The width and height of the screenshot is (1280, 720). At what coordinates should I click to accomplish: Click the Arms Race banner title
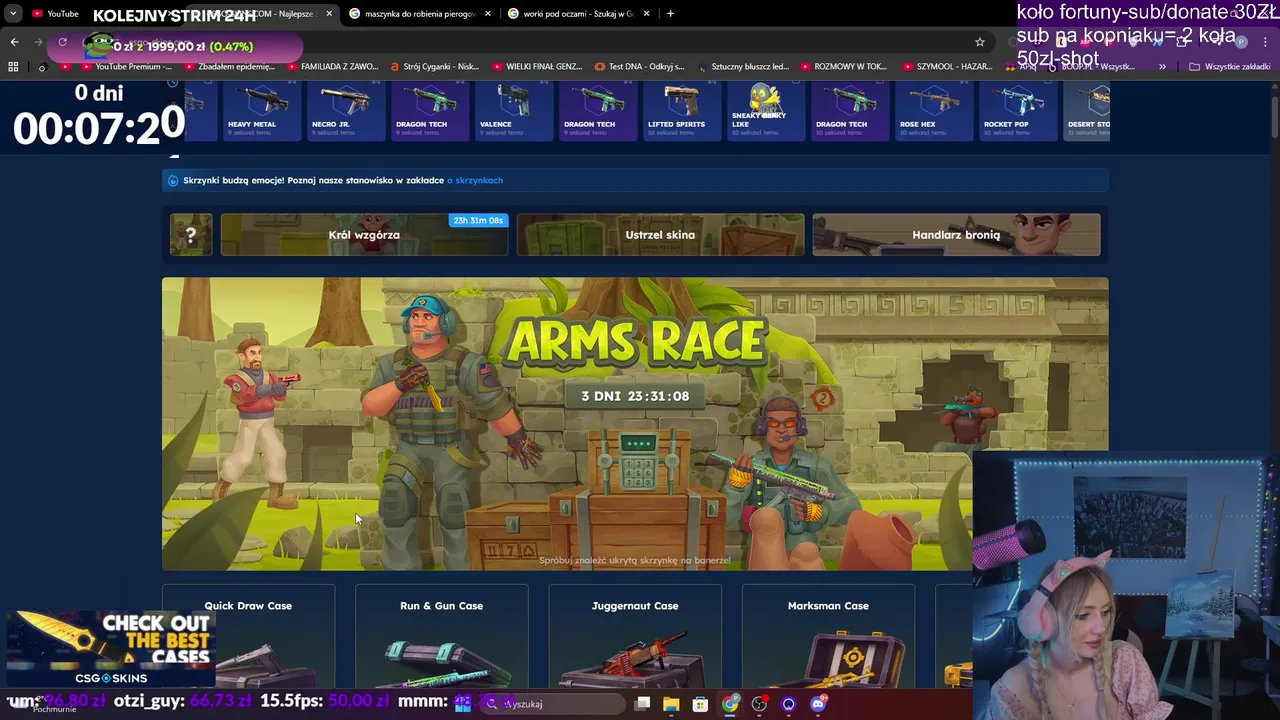click(x=636, y=340)
